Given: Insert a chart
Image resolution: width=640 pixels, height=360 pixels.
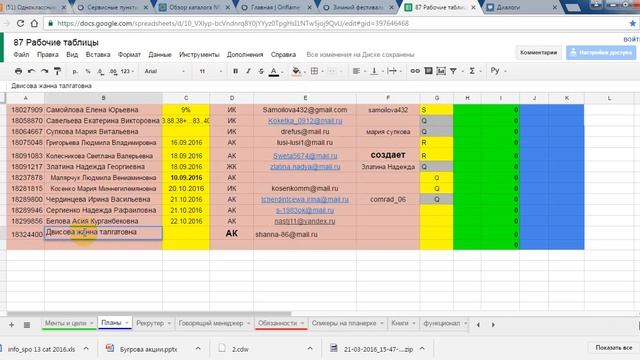Looking at the screenshot, I should tap(441, 71).
